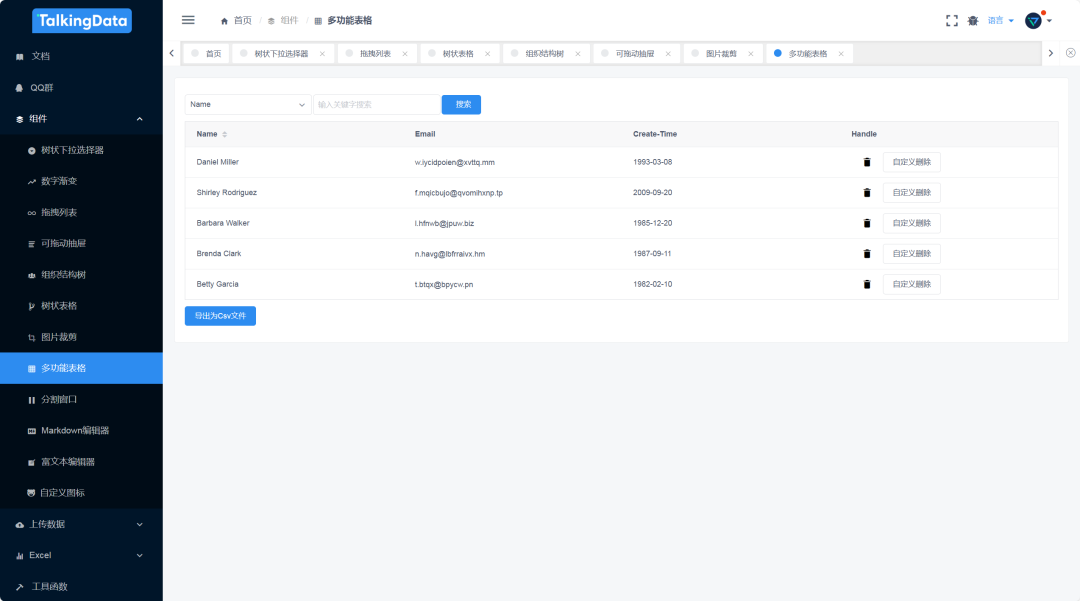
Task: Toggle the hamburger sidebar collapse icon
Action: pos(188,20)
